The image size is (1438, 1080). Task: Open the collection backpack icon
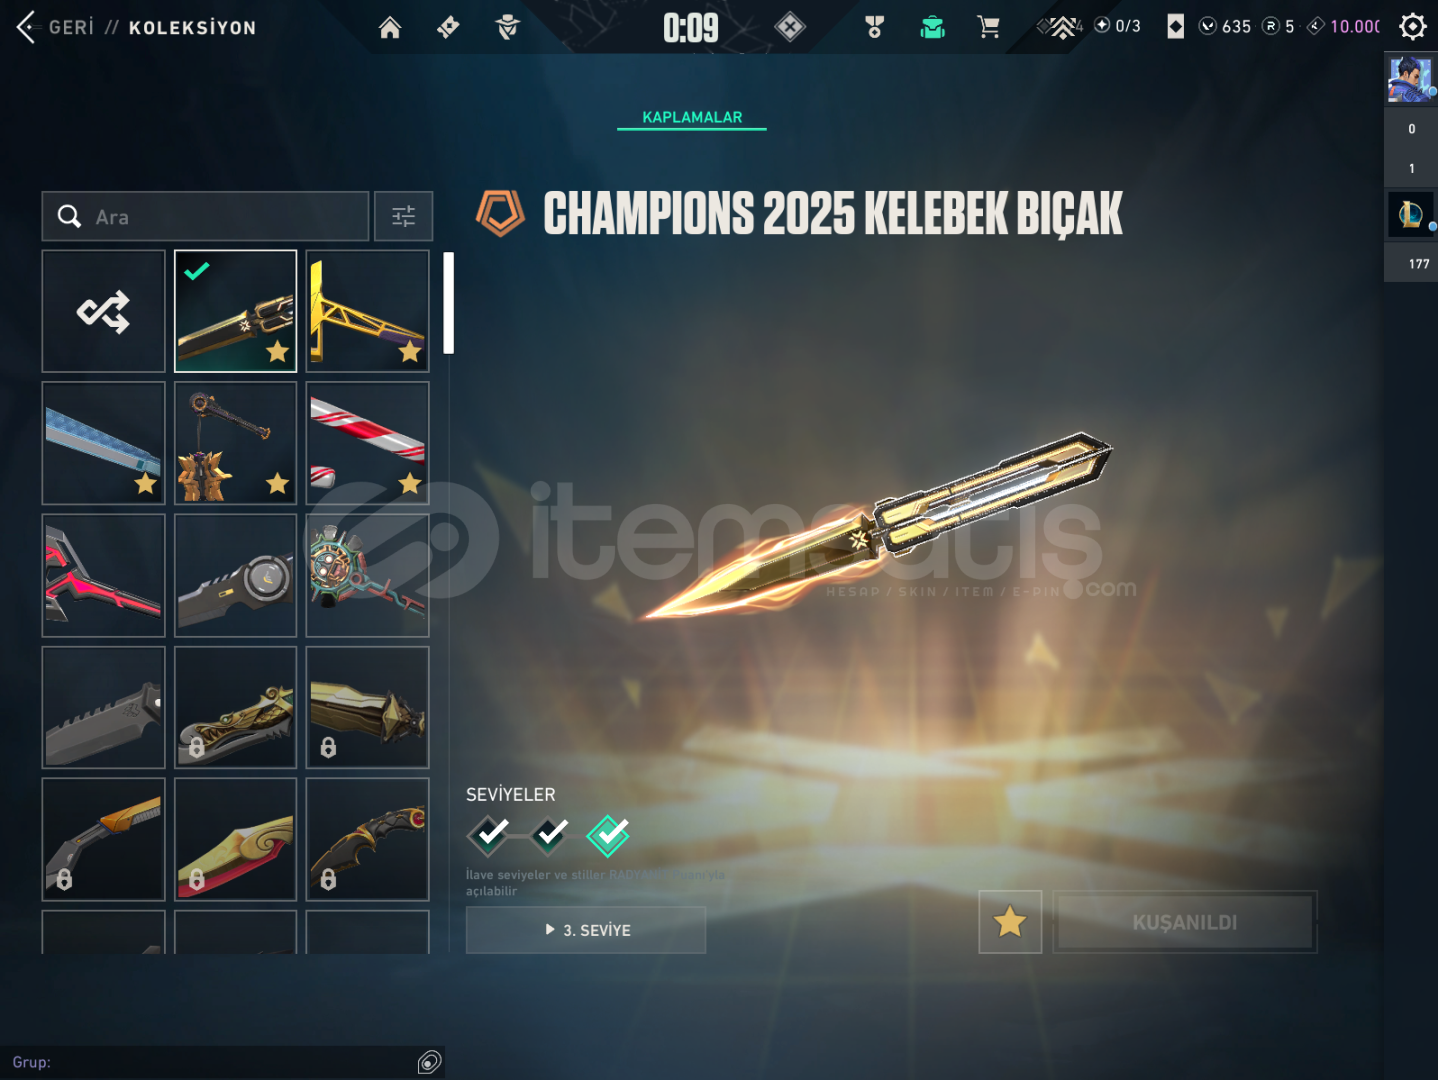click(x=932, y=27)
